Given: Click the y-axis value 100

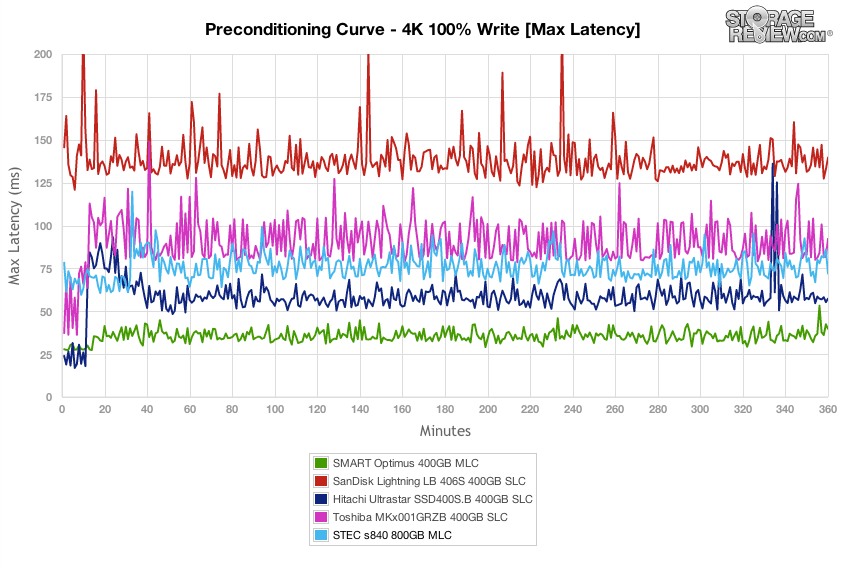Looking at the screenshot, I should point(43,226).
